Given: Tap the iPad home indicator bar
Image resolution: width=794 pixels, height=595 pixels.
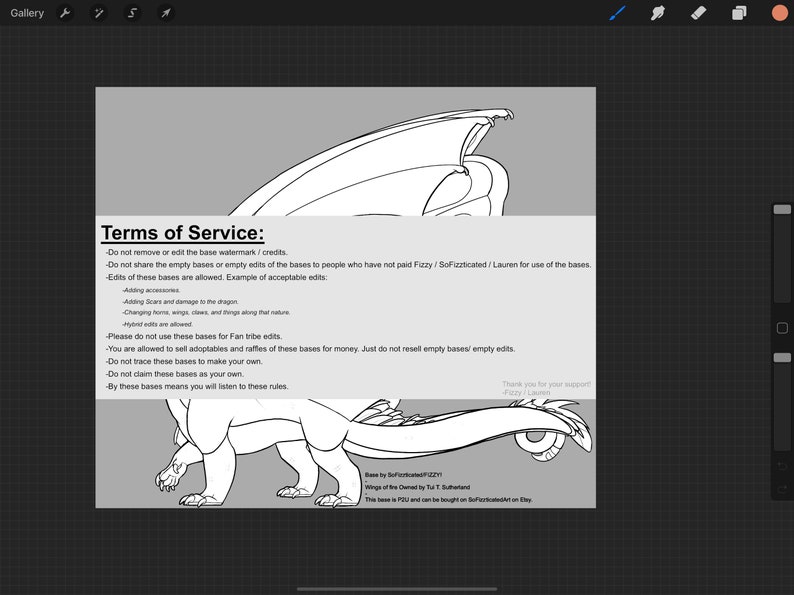Looking at the screenshot, I should 397,589.
